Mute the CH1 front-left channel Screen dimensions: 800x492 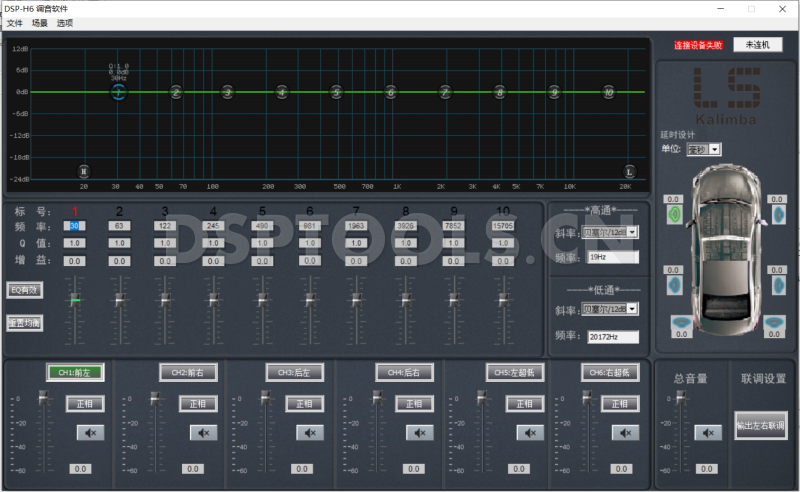point(90,433)
